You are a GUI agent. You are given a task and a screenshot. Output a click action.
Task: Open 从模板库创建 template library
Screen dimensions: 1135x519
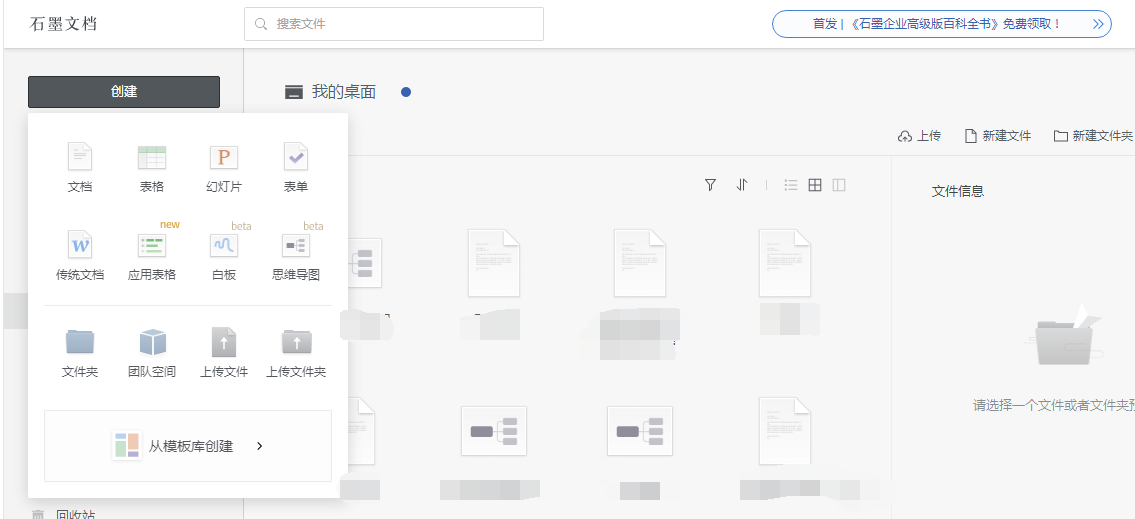point(188,446)
